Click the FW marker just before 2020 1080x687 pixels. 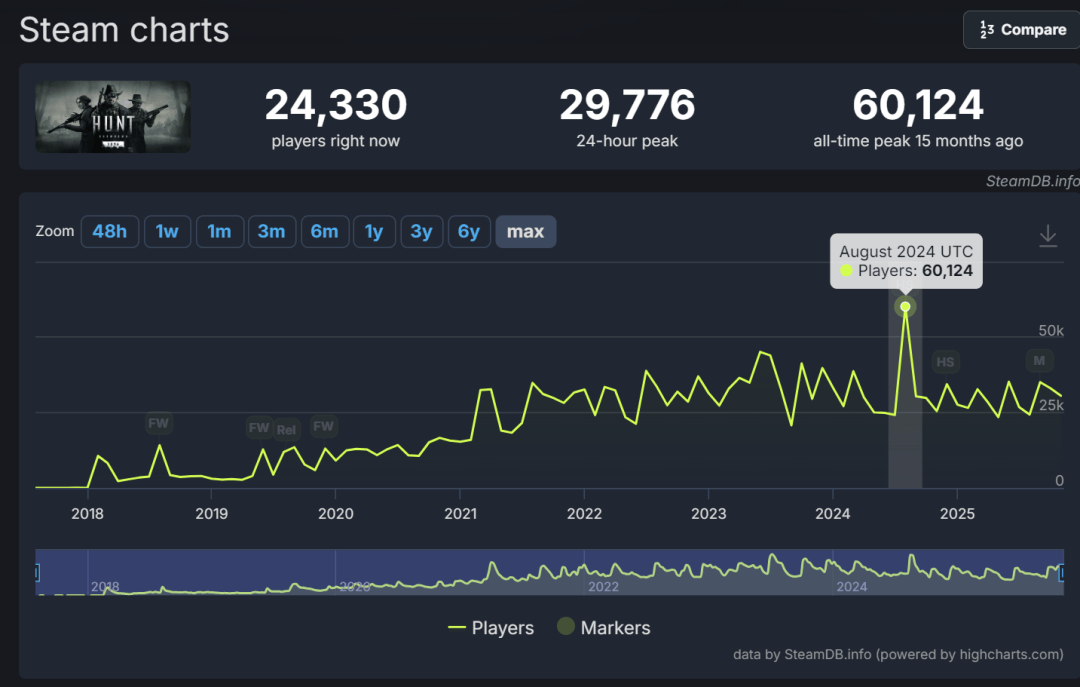coord(323,427)
